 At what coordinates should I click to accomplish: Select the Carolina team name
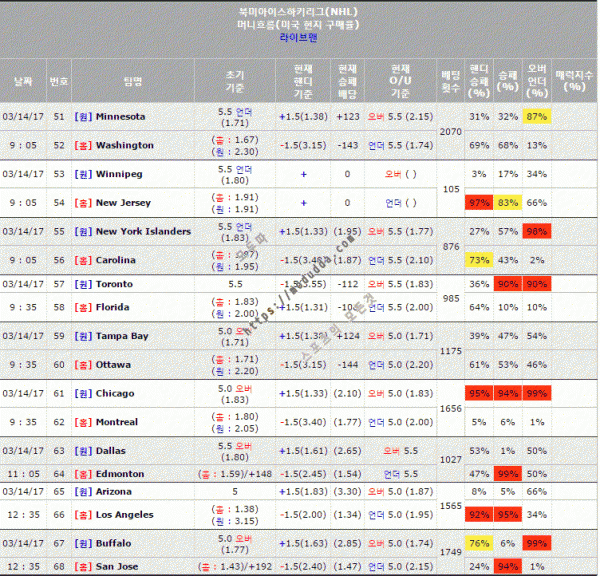pos(116,260)
